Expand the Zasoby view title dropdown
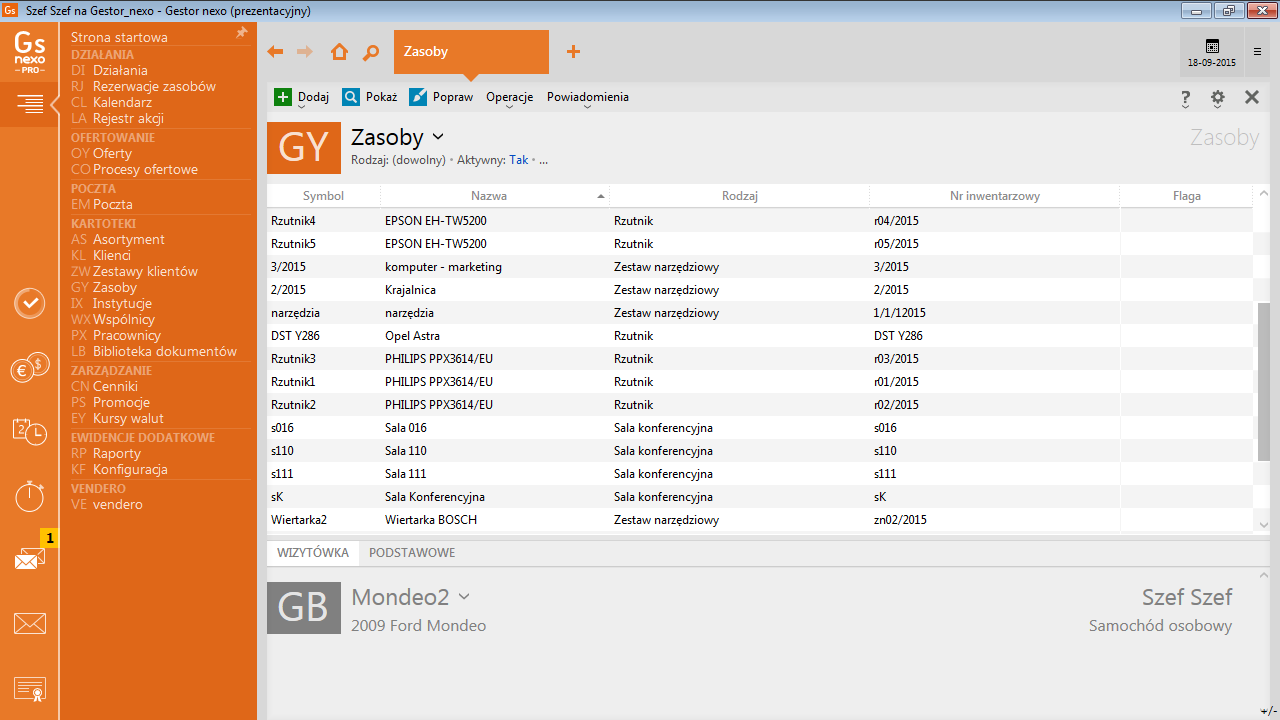The height and width of the screenshot is (720, 1280). coord(438,137)
